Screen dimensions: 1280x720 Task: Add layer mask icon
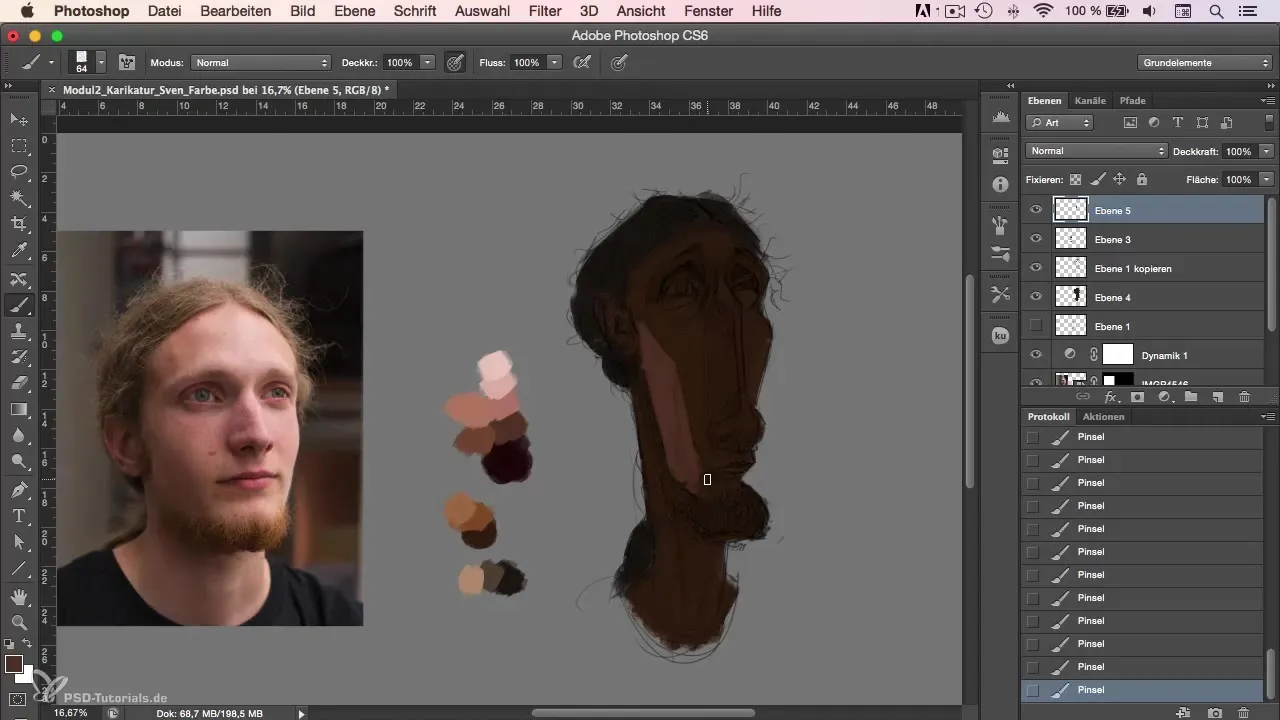pyautogui.click(x=1137, y=397)
